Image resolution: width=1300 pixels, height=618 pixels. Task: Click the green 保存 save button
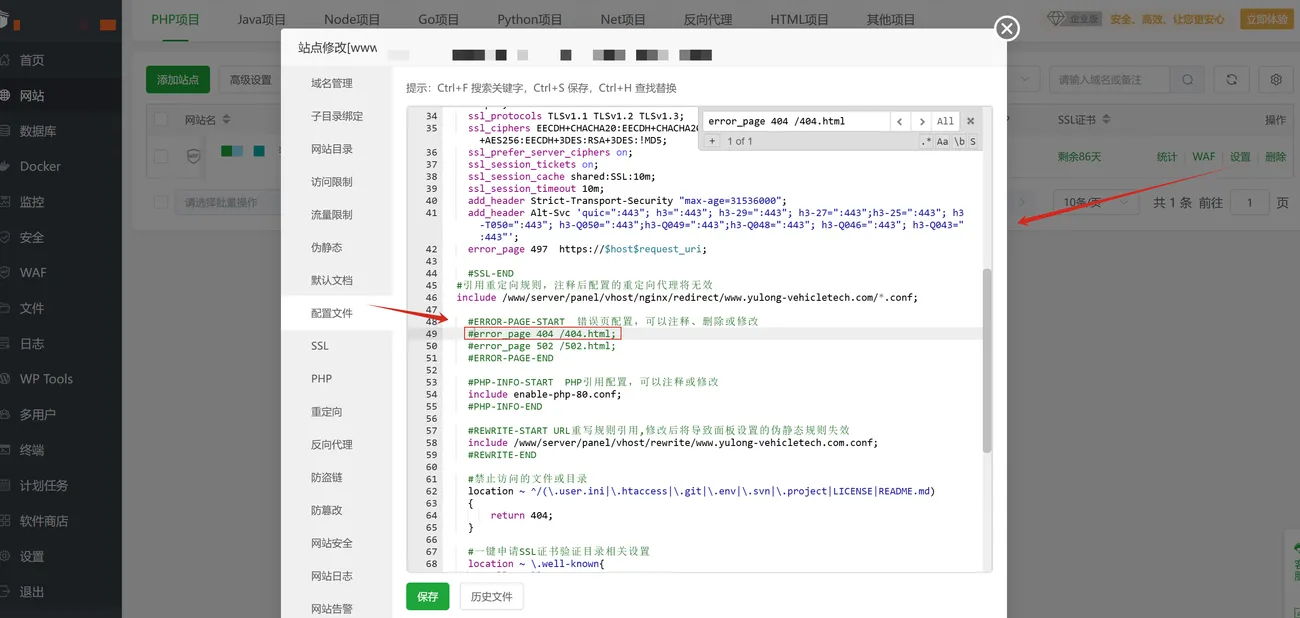click(x=428, y=596)
